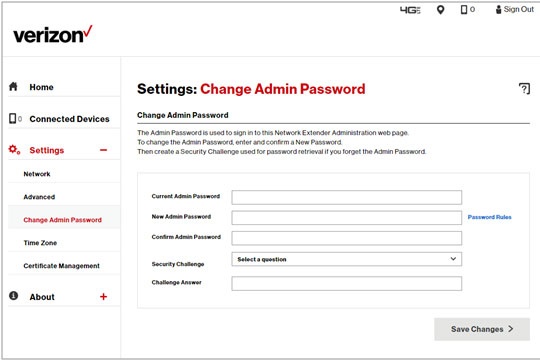Screen dimensions: 540x361
Task: Open the Advanced settings page
Action: click(x=39, y=197)
